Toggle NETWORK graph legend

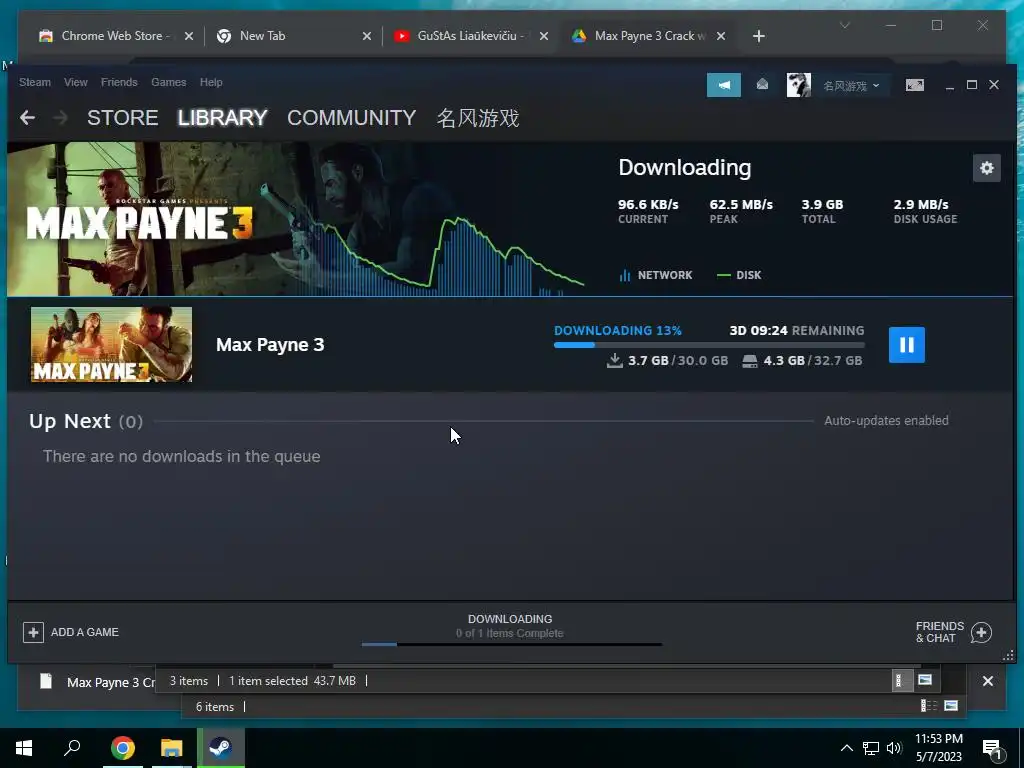(x=656, y=276)
